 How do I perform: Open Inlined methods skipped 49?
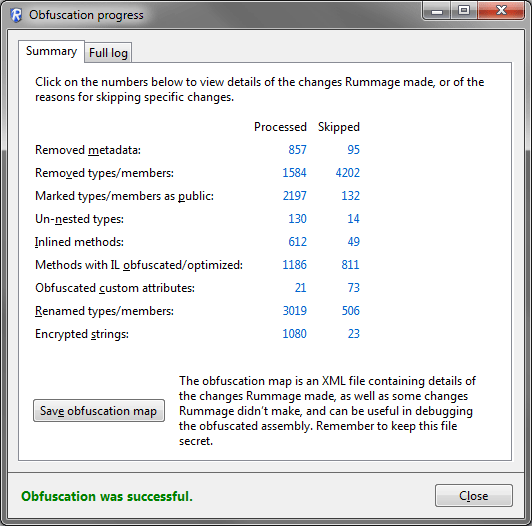coord(353,242)
